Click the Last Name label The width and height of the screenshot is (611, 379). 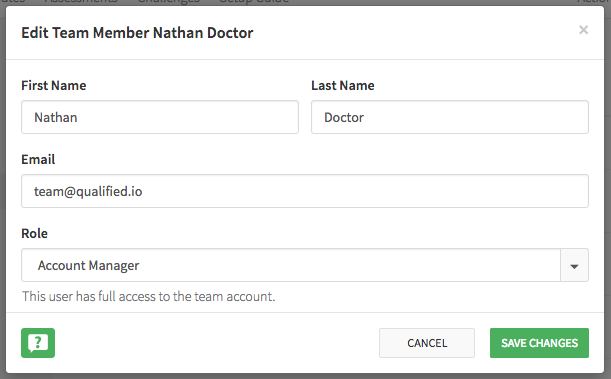click(343, 85)
